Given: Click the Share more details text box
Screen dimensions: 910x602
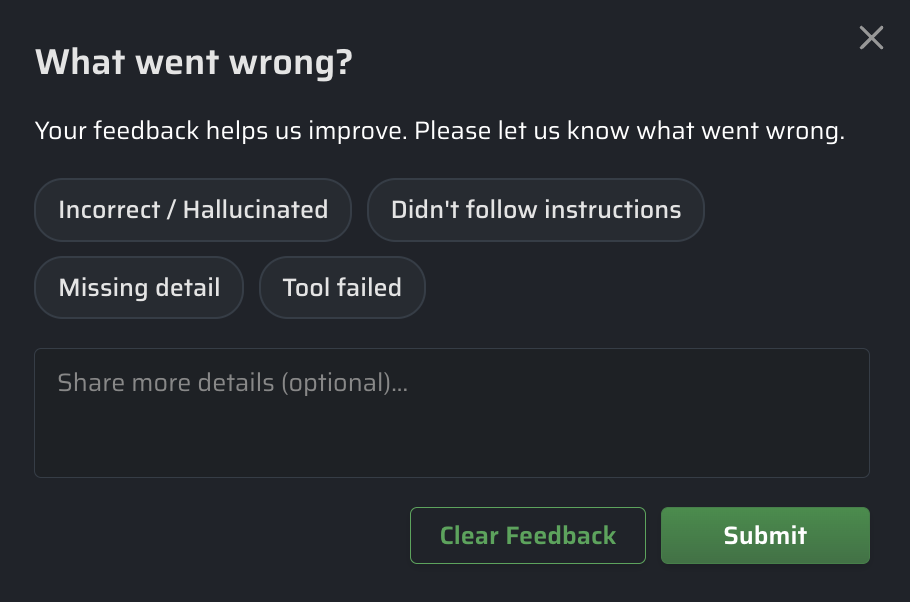Looking at the screenshot, I should point(451,413).
